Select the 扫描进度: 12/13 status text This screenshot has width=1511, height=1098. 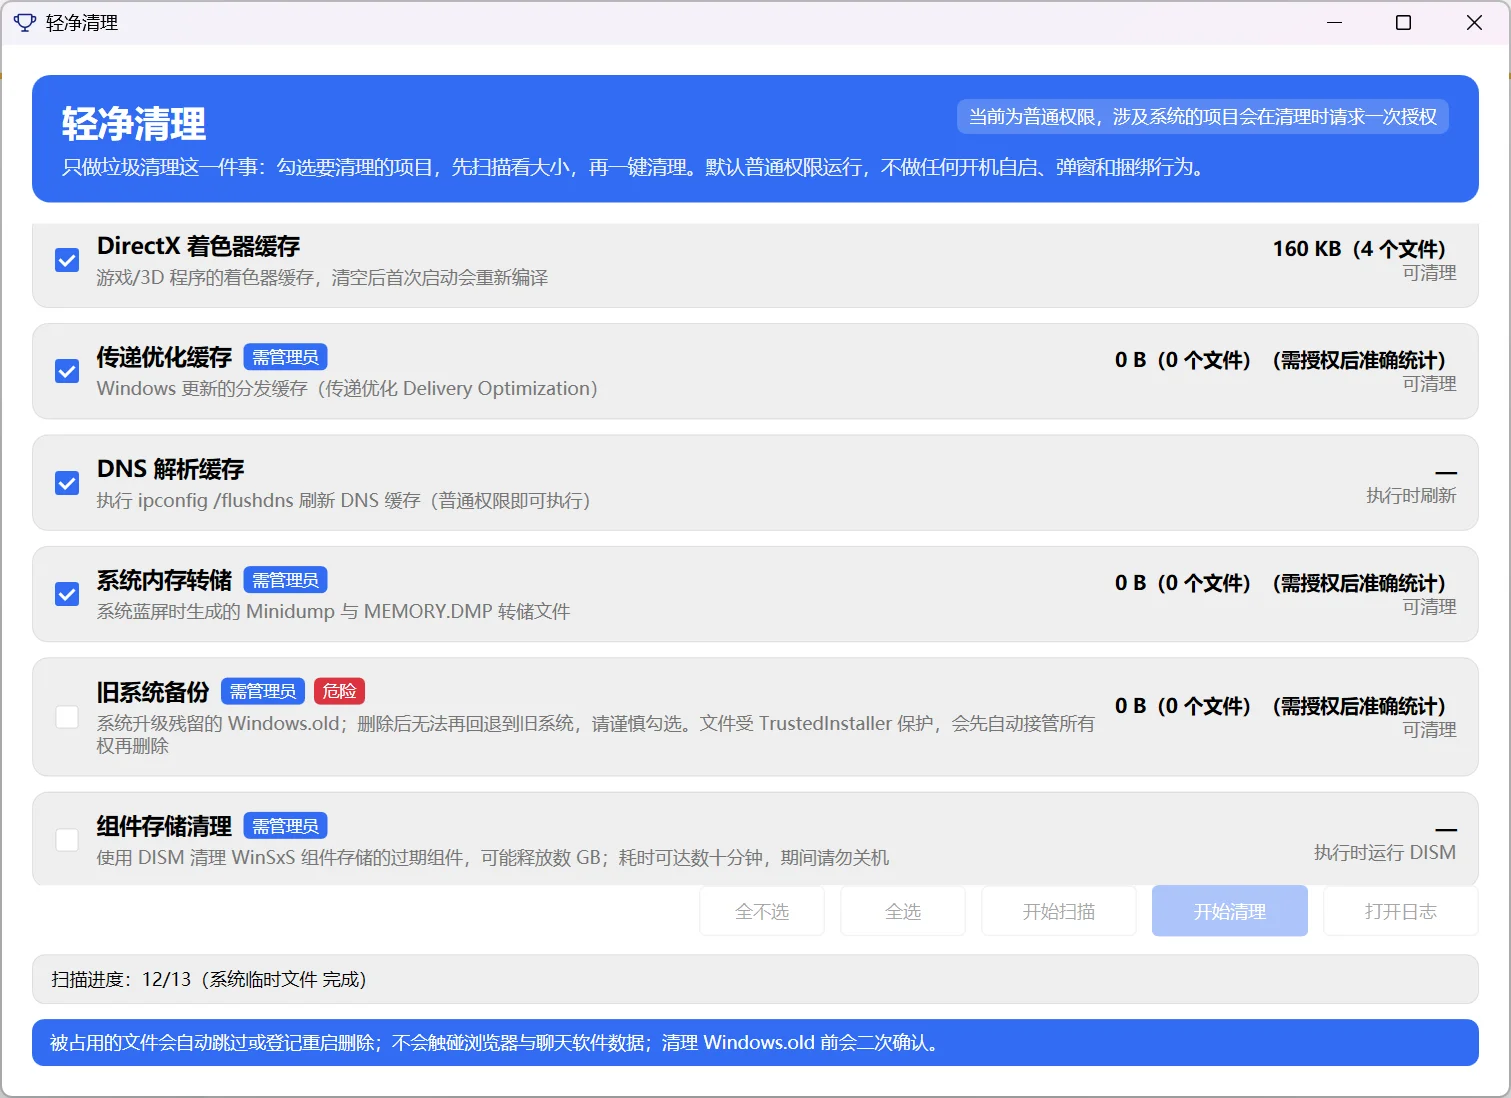tap(209, 979)
